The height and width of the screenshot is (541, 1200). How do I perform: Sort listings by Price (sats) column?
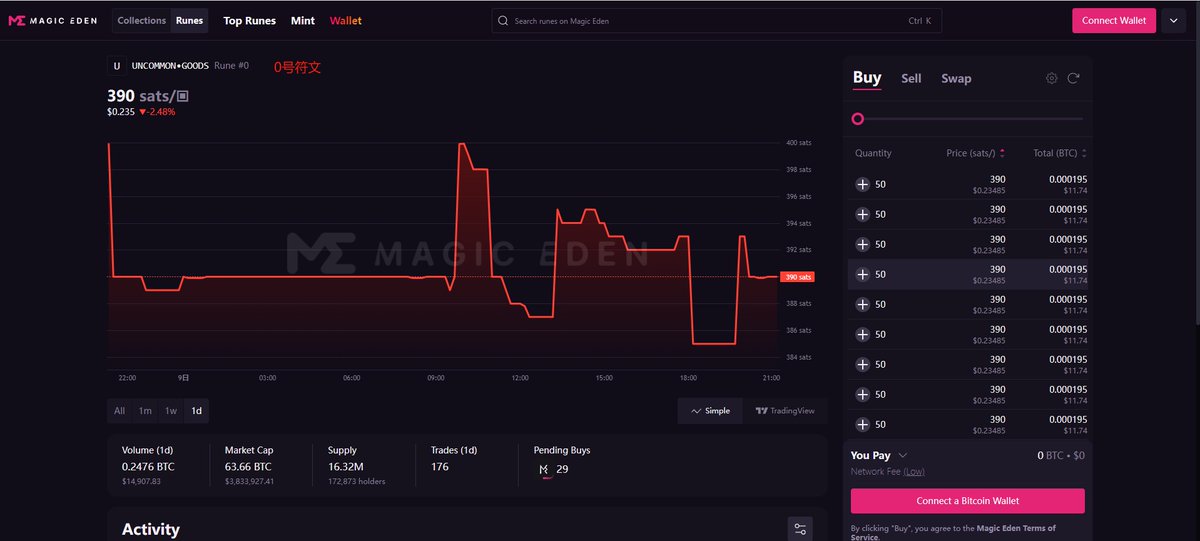coord(975,153)
